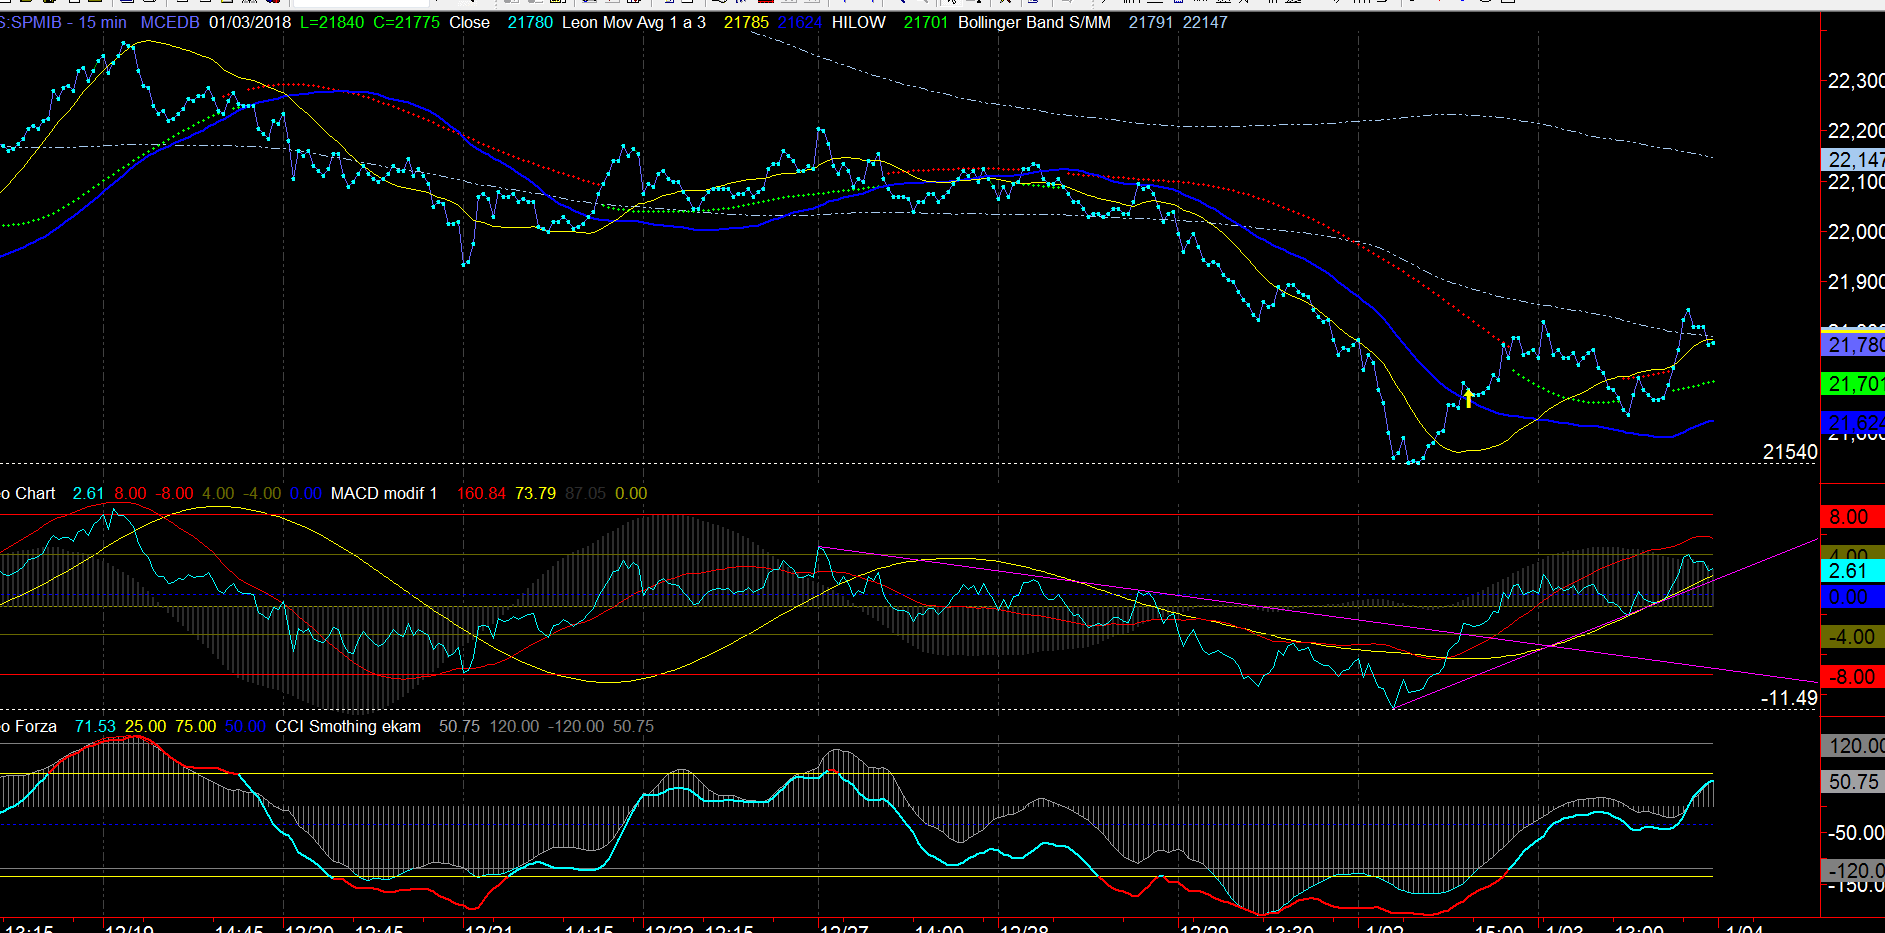Select the CCI Smothing ekam indicator label

(348, 726)
